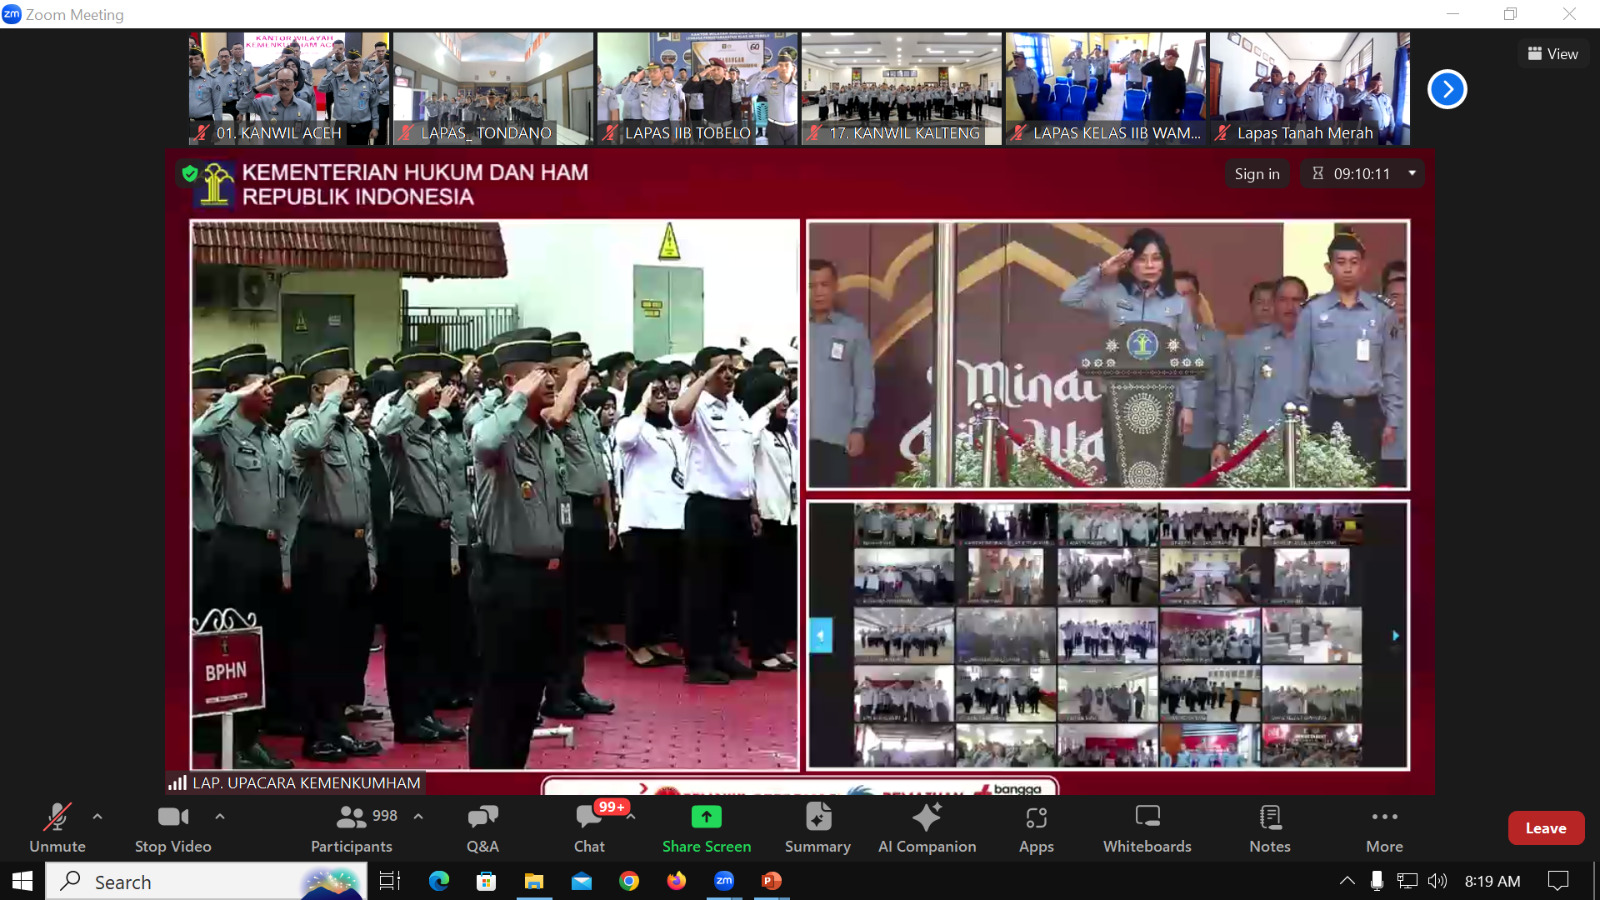The height and width of the screenshot is (900, 1600).
Task: Open Windows Start menu
Action: point(22,881)
